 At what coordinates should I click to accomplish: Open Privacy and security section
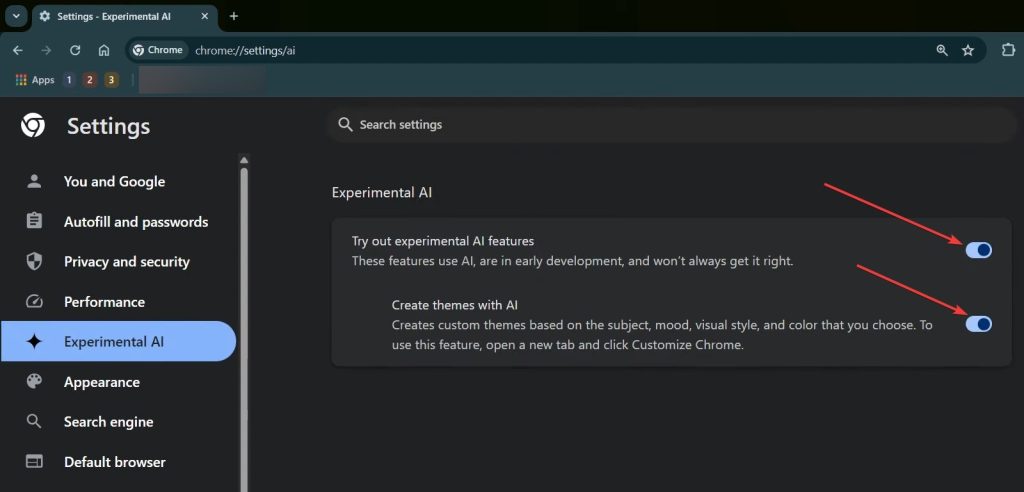click(x=118, y=261)
